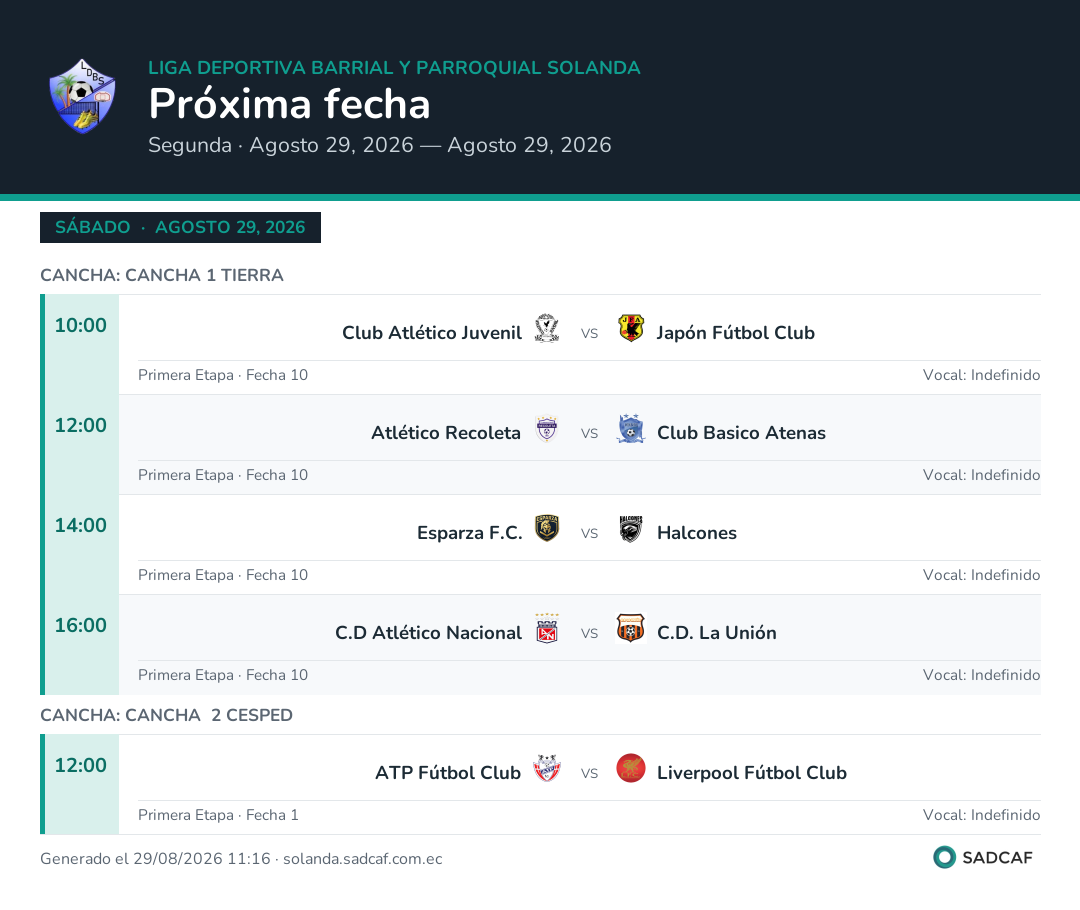
Task: Click the LDBS league shield logo
Action: coord(82,96)
